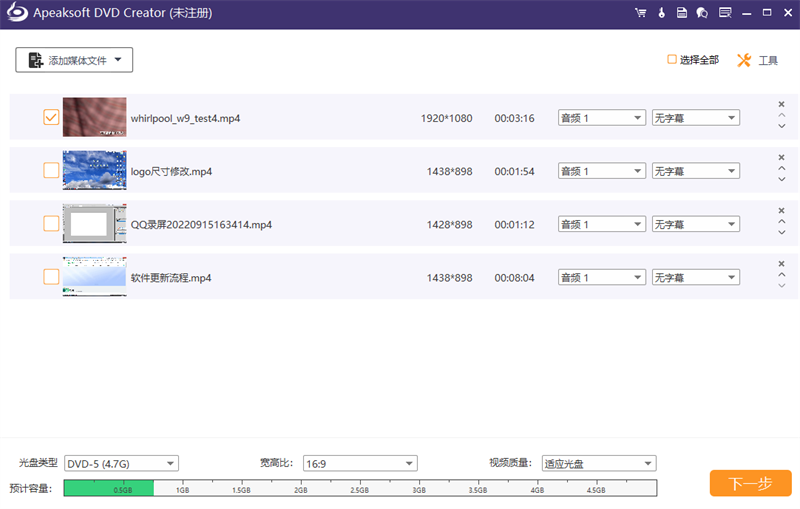Screen dimensions: 800x509
Task: Open 无字幕 dropdown for QQ录屏20220915163414.mp4
Action: [695, 224]
